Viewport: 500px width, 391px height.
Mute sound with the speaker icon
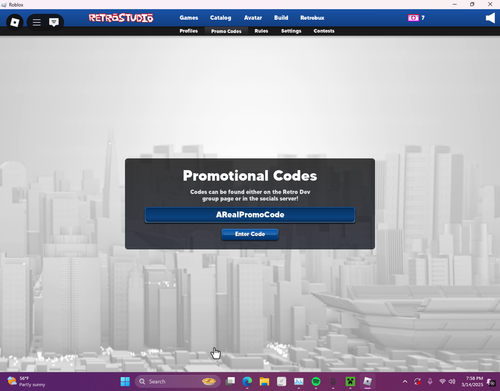click(490, 18)
